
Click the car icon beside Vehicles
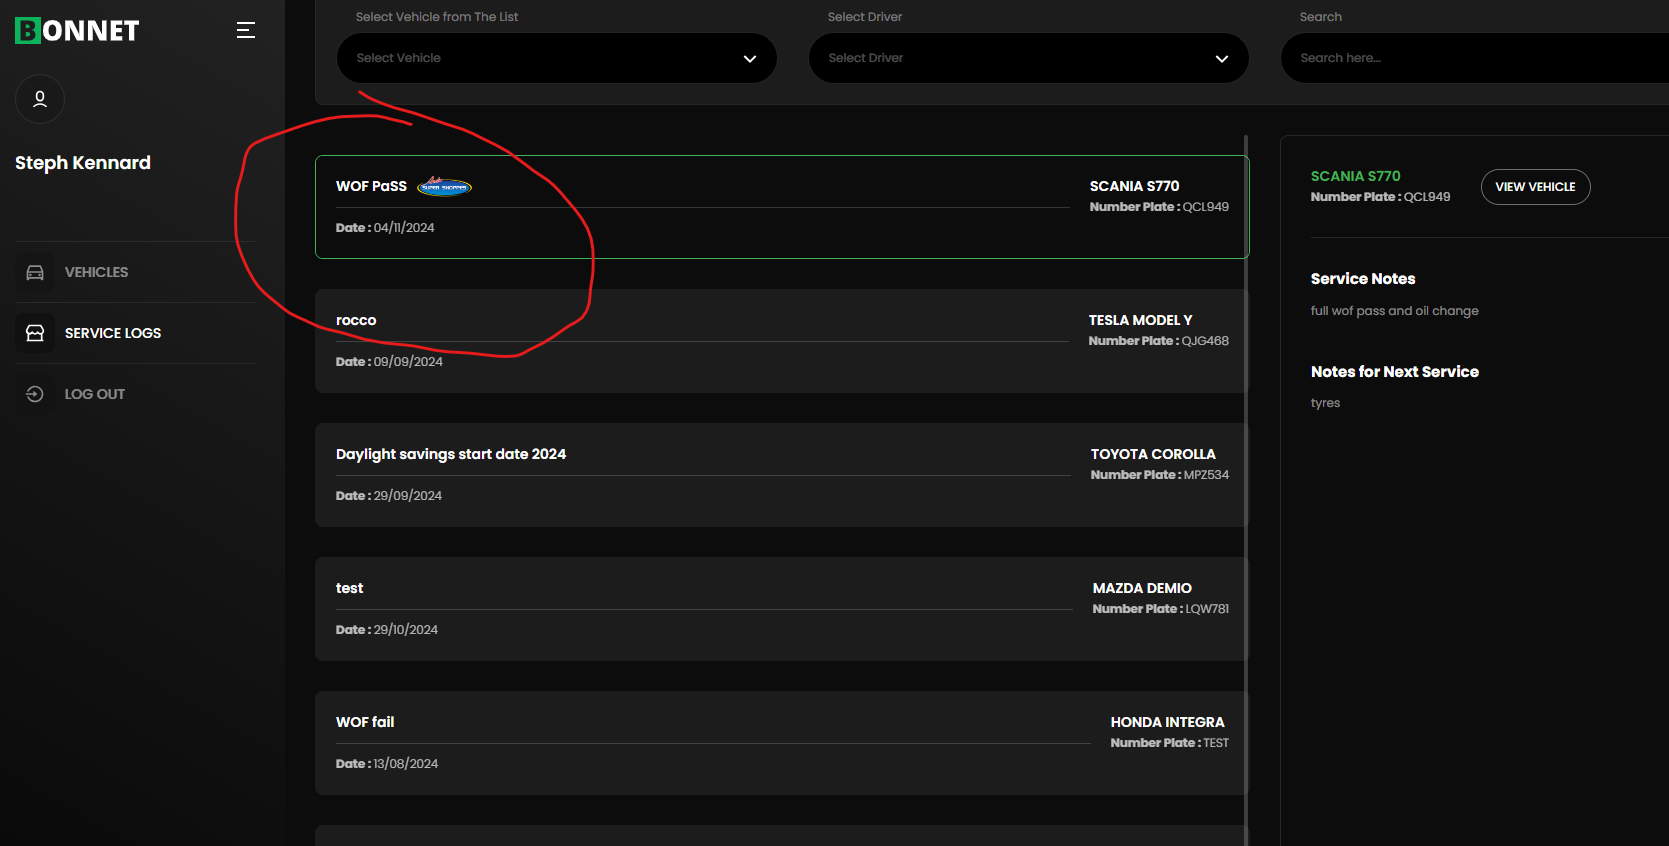[x=35, y=272]
